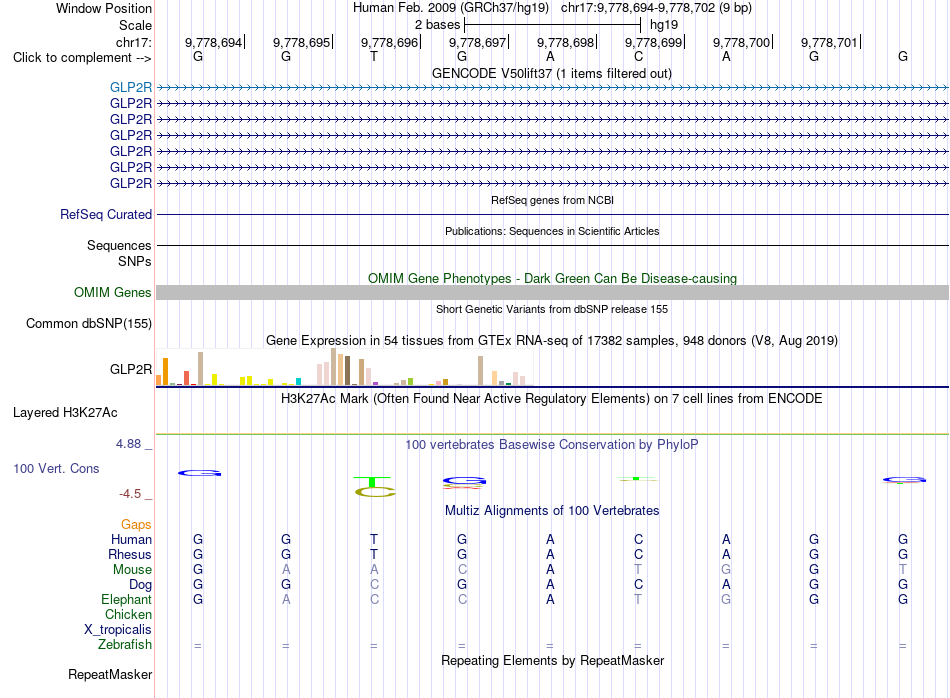Click the -4.5 PhyloP lower scale value
The image size is (950, 698).
130,494
